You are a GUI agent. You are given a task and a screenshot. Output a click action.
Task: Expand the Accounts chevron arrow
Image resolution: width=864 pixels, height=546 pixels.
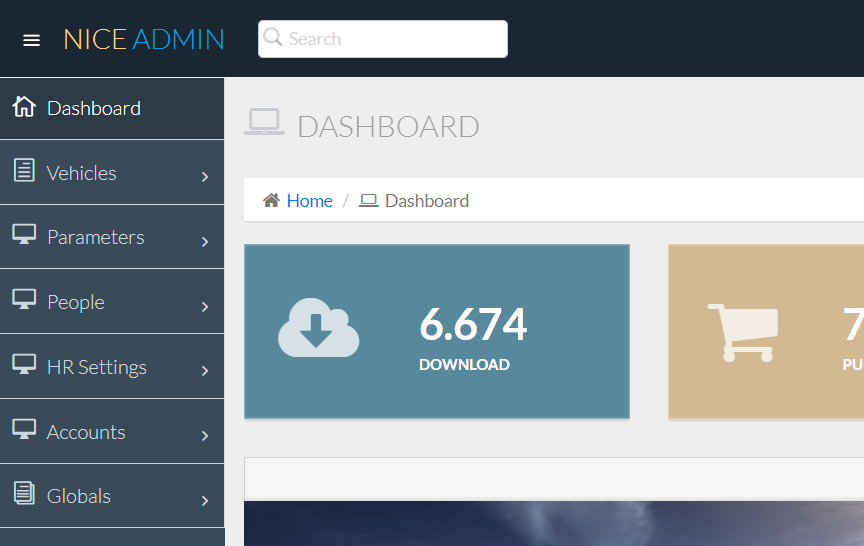205,436
